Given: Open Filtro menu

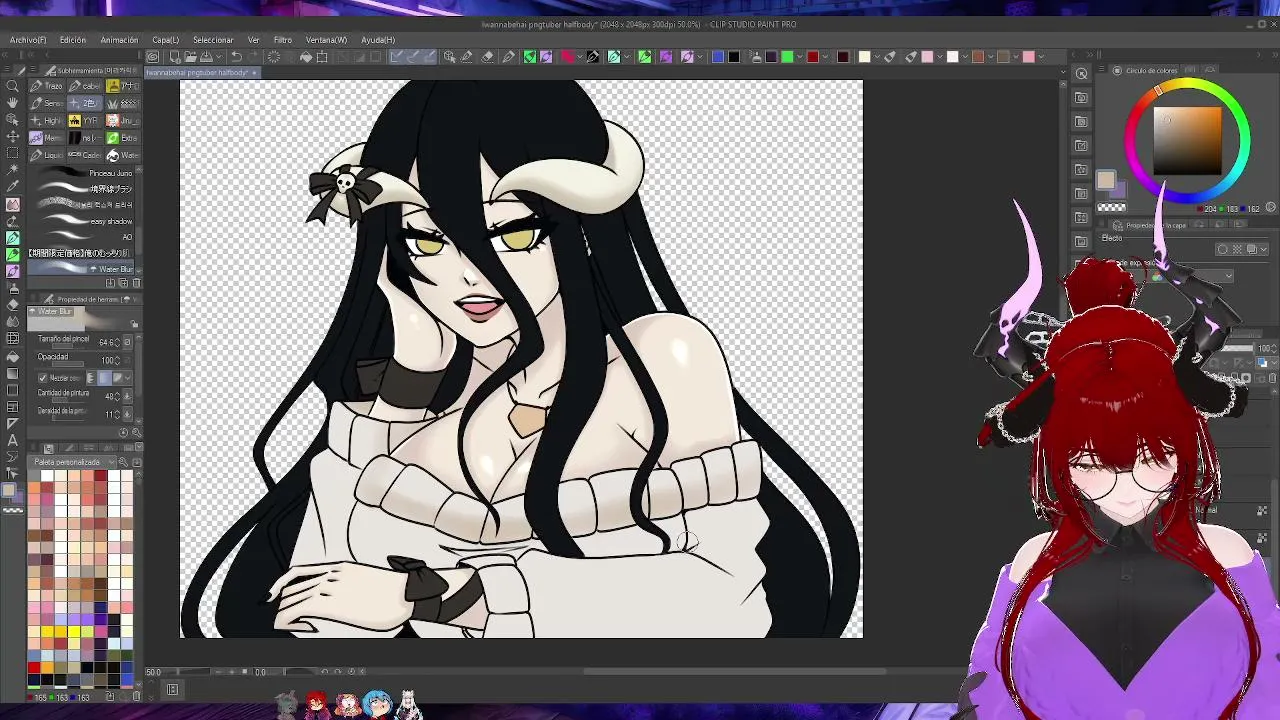Looking at the screenshot, I should pyautogui.click(x=283, y=40).
